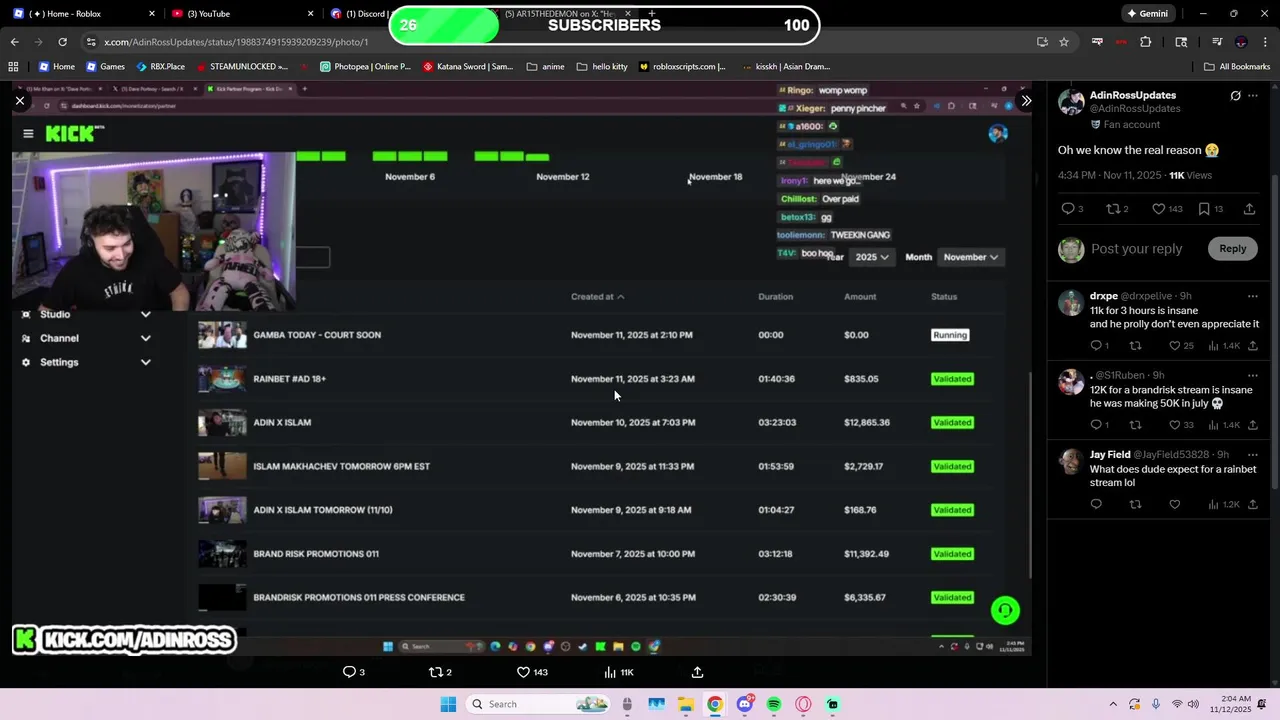Click the Running status badge for GAMBA TODAY

(950, 335)
